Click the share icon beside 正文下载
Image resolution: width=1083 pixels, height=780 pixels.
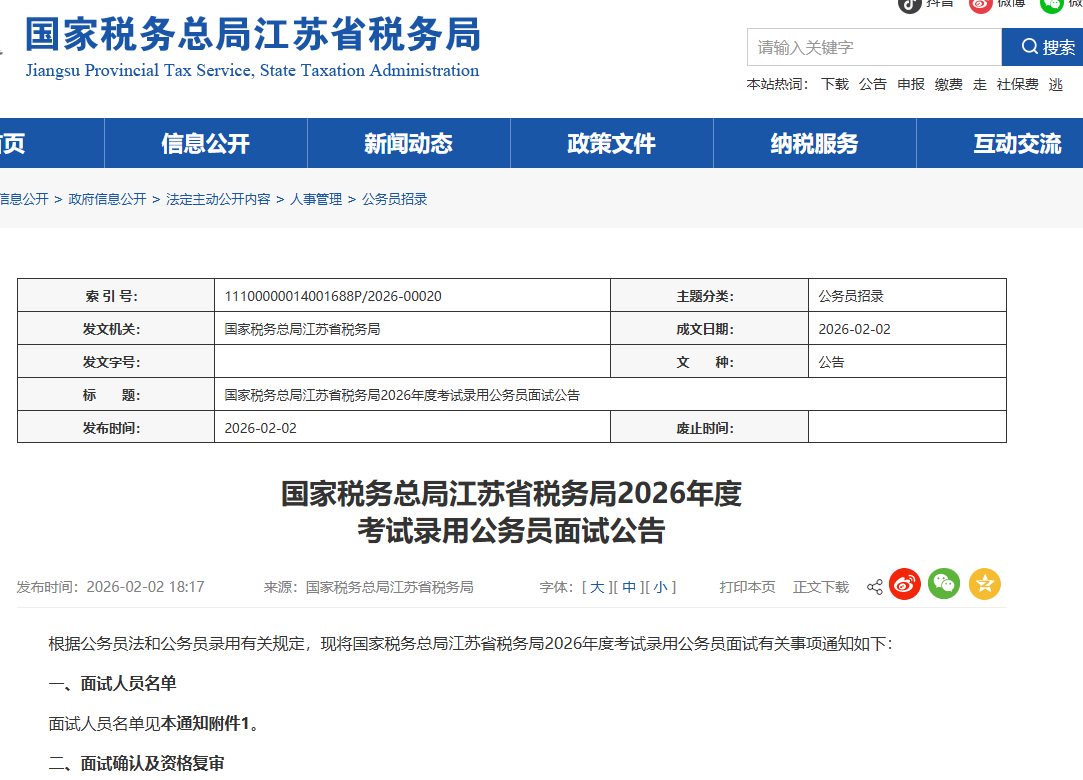[874, 587]
